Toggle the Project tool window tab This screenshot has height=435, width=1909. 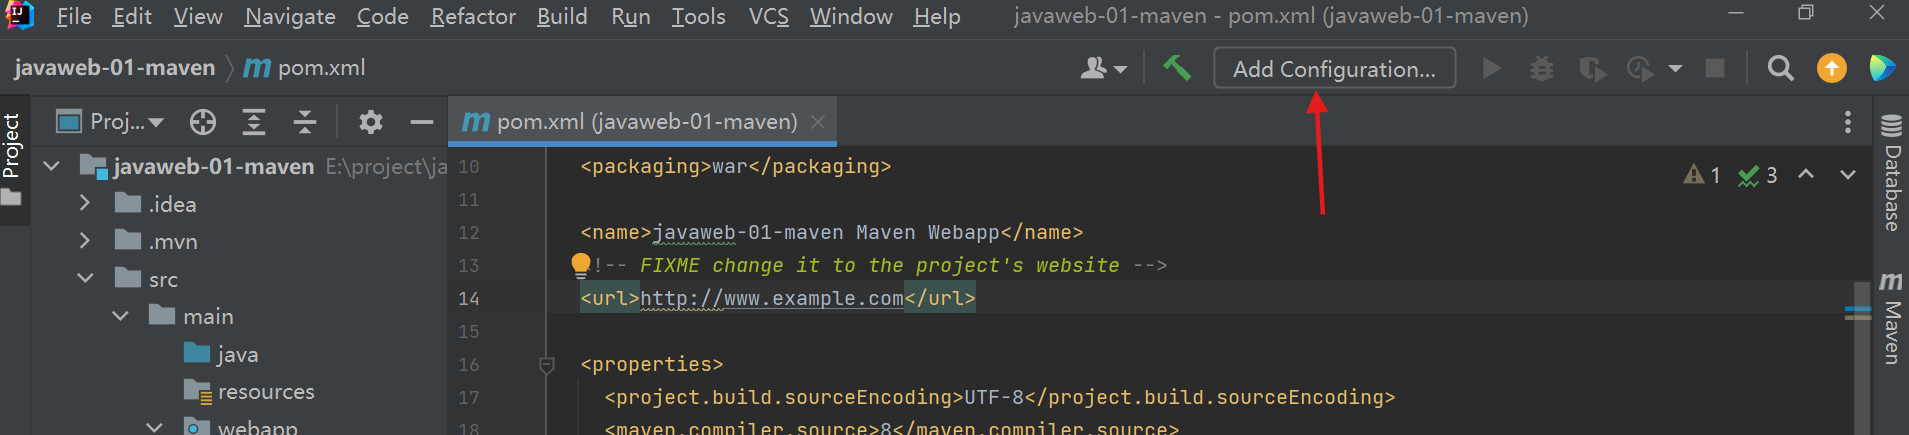(12, 158)
